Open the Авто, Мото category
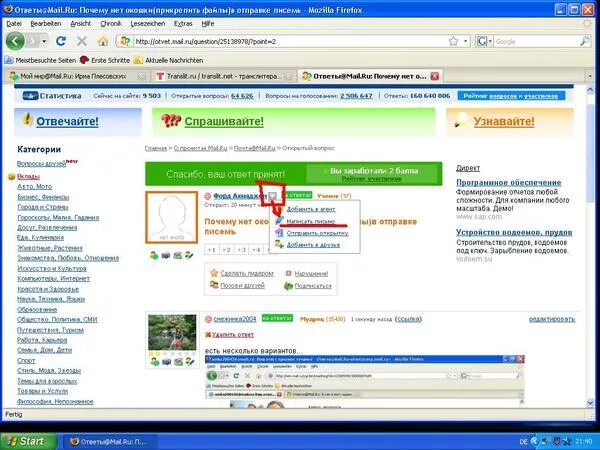The image size is (600, 450). click(34, 186)
